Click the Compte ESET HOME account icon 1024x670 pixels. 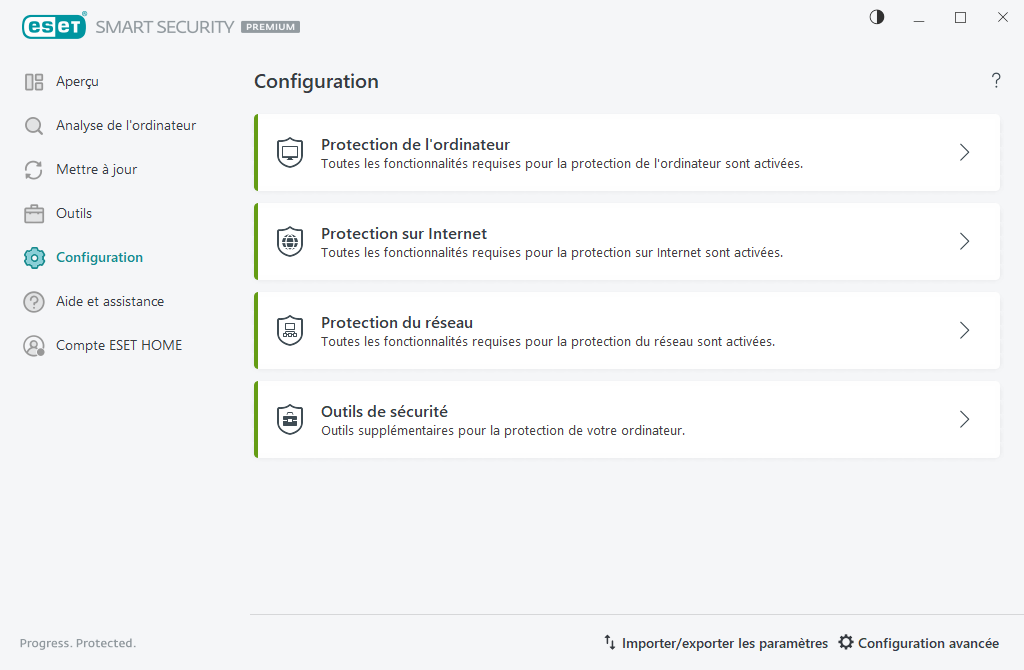pos(34,346)
